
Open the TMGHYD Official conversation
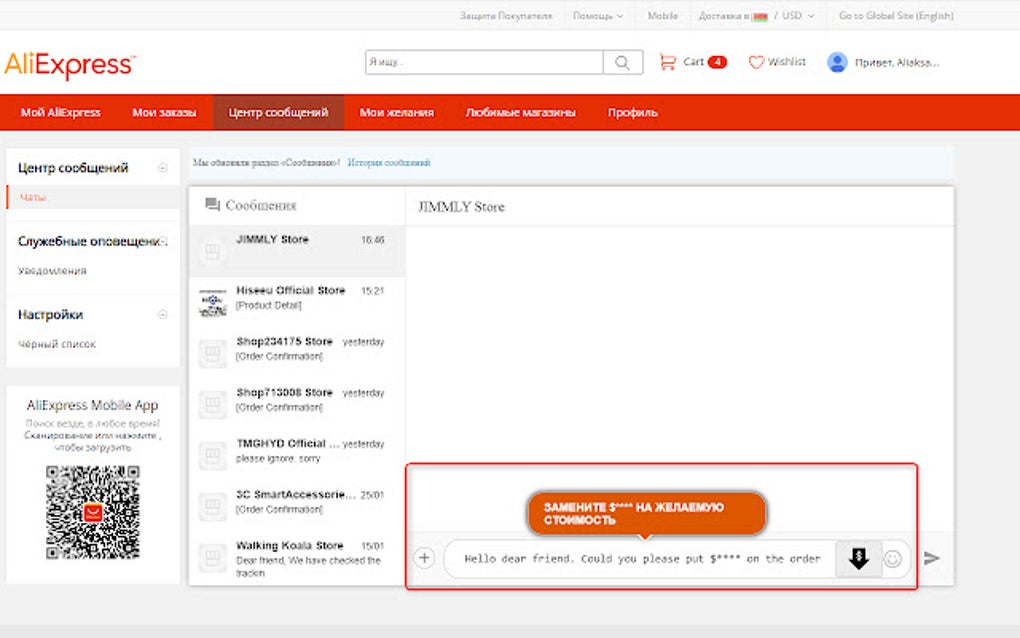297,455
